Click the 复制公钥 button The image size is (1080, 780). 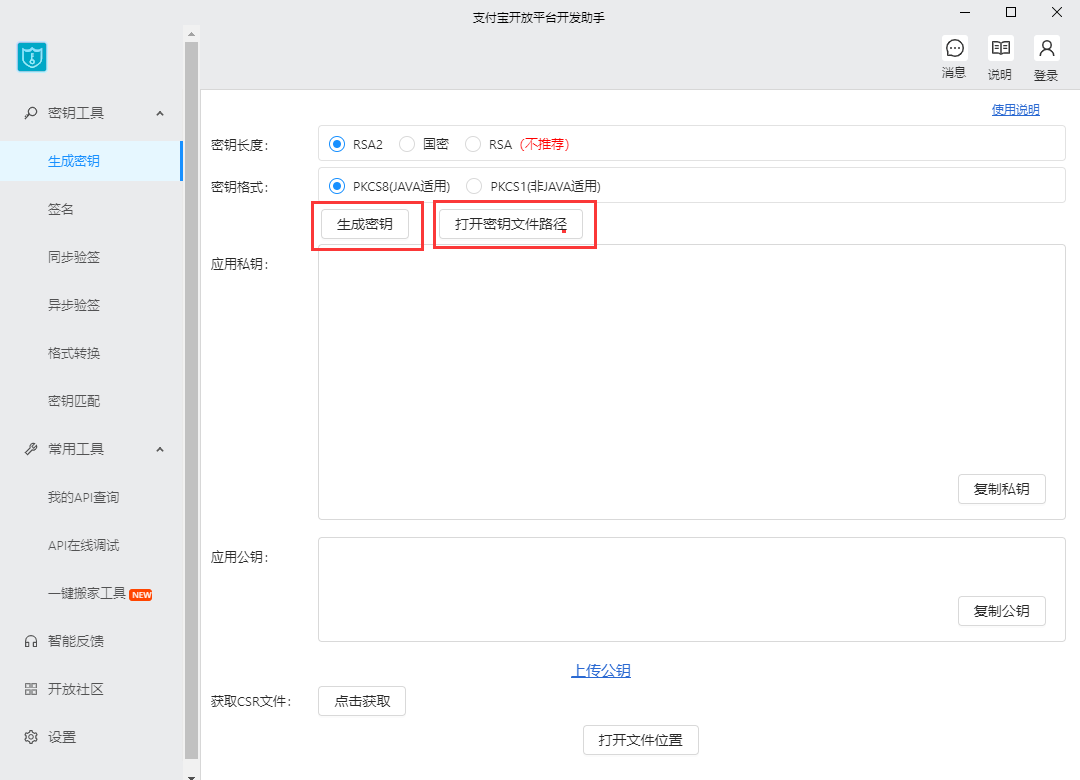[1001, 611]
